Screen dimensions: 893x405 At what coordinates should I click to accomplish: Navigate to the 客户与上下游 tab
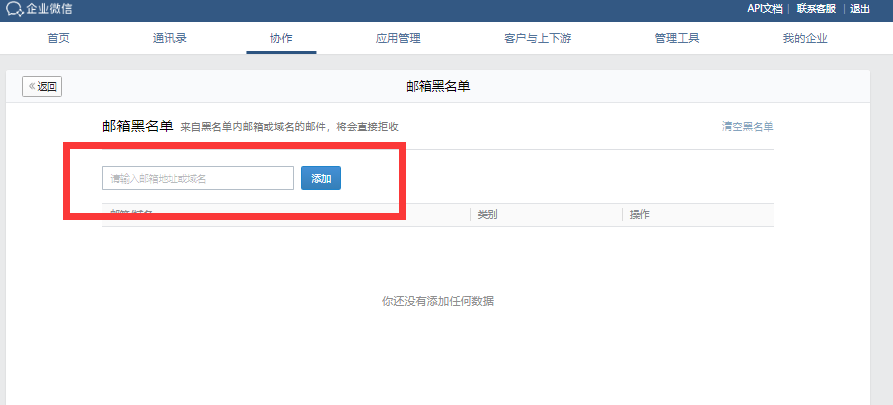click(538, 39)
